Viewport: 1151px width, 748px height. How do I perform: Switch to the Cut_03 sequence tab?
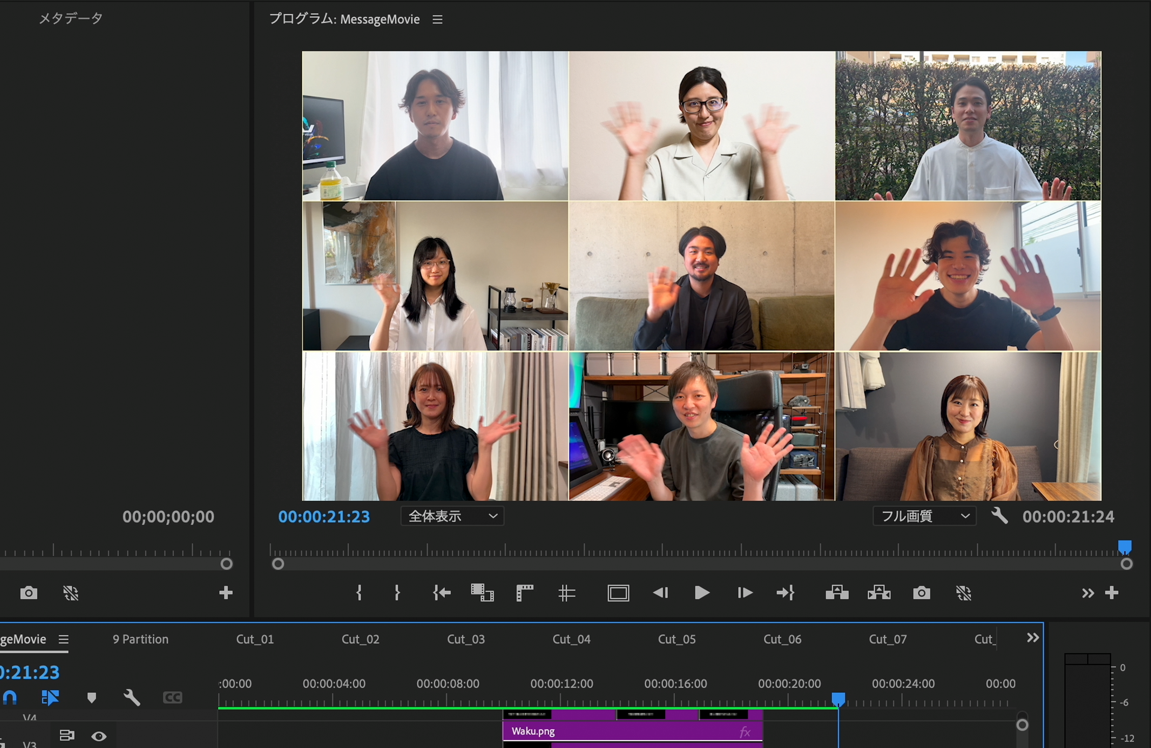coord(466,639)
